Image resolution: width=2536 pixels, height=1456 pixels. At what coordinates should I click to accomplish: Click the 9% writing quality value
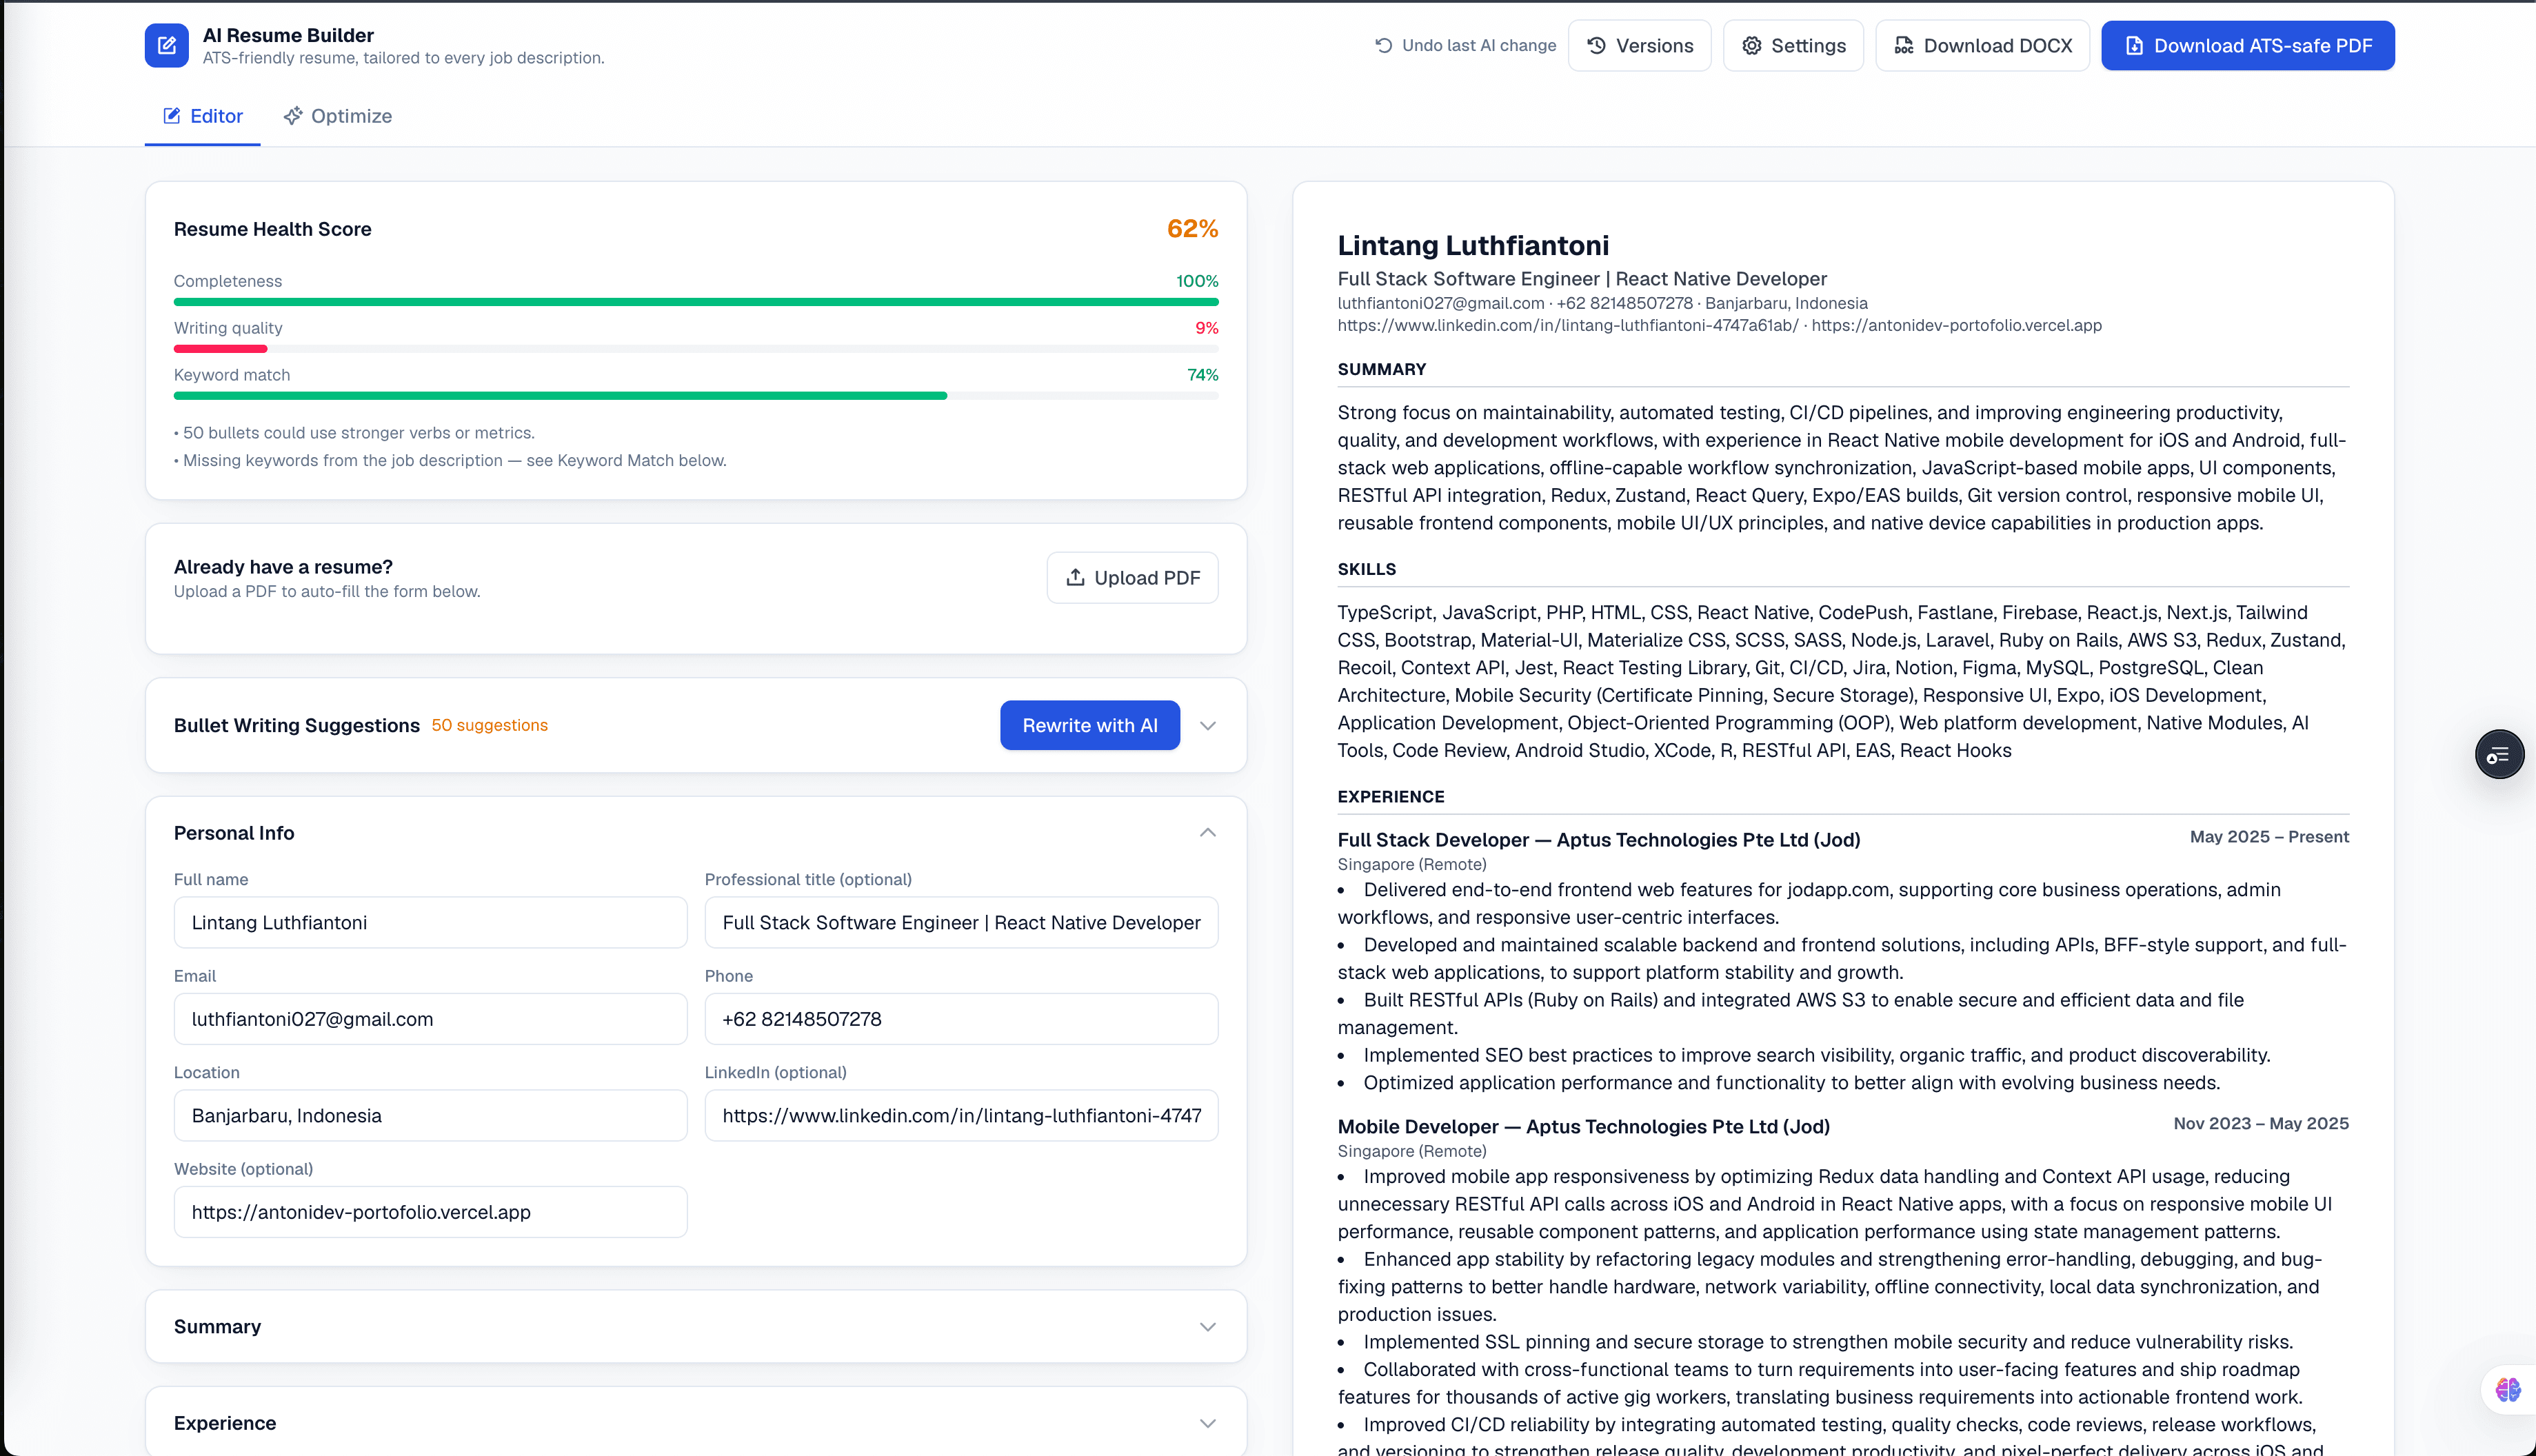click(1206, 327)
